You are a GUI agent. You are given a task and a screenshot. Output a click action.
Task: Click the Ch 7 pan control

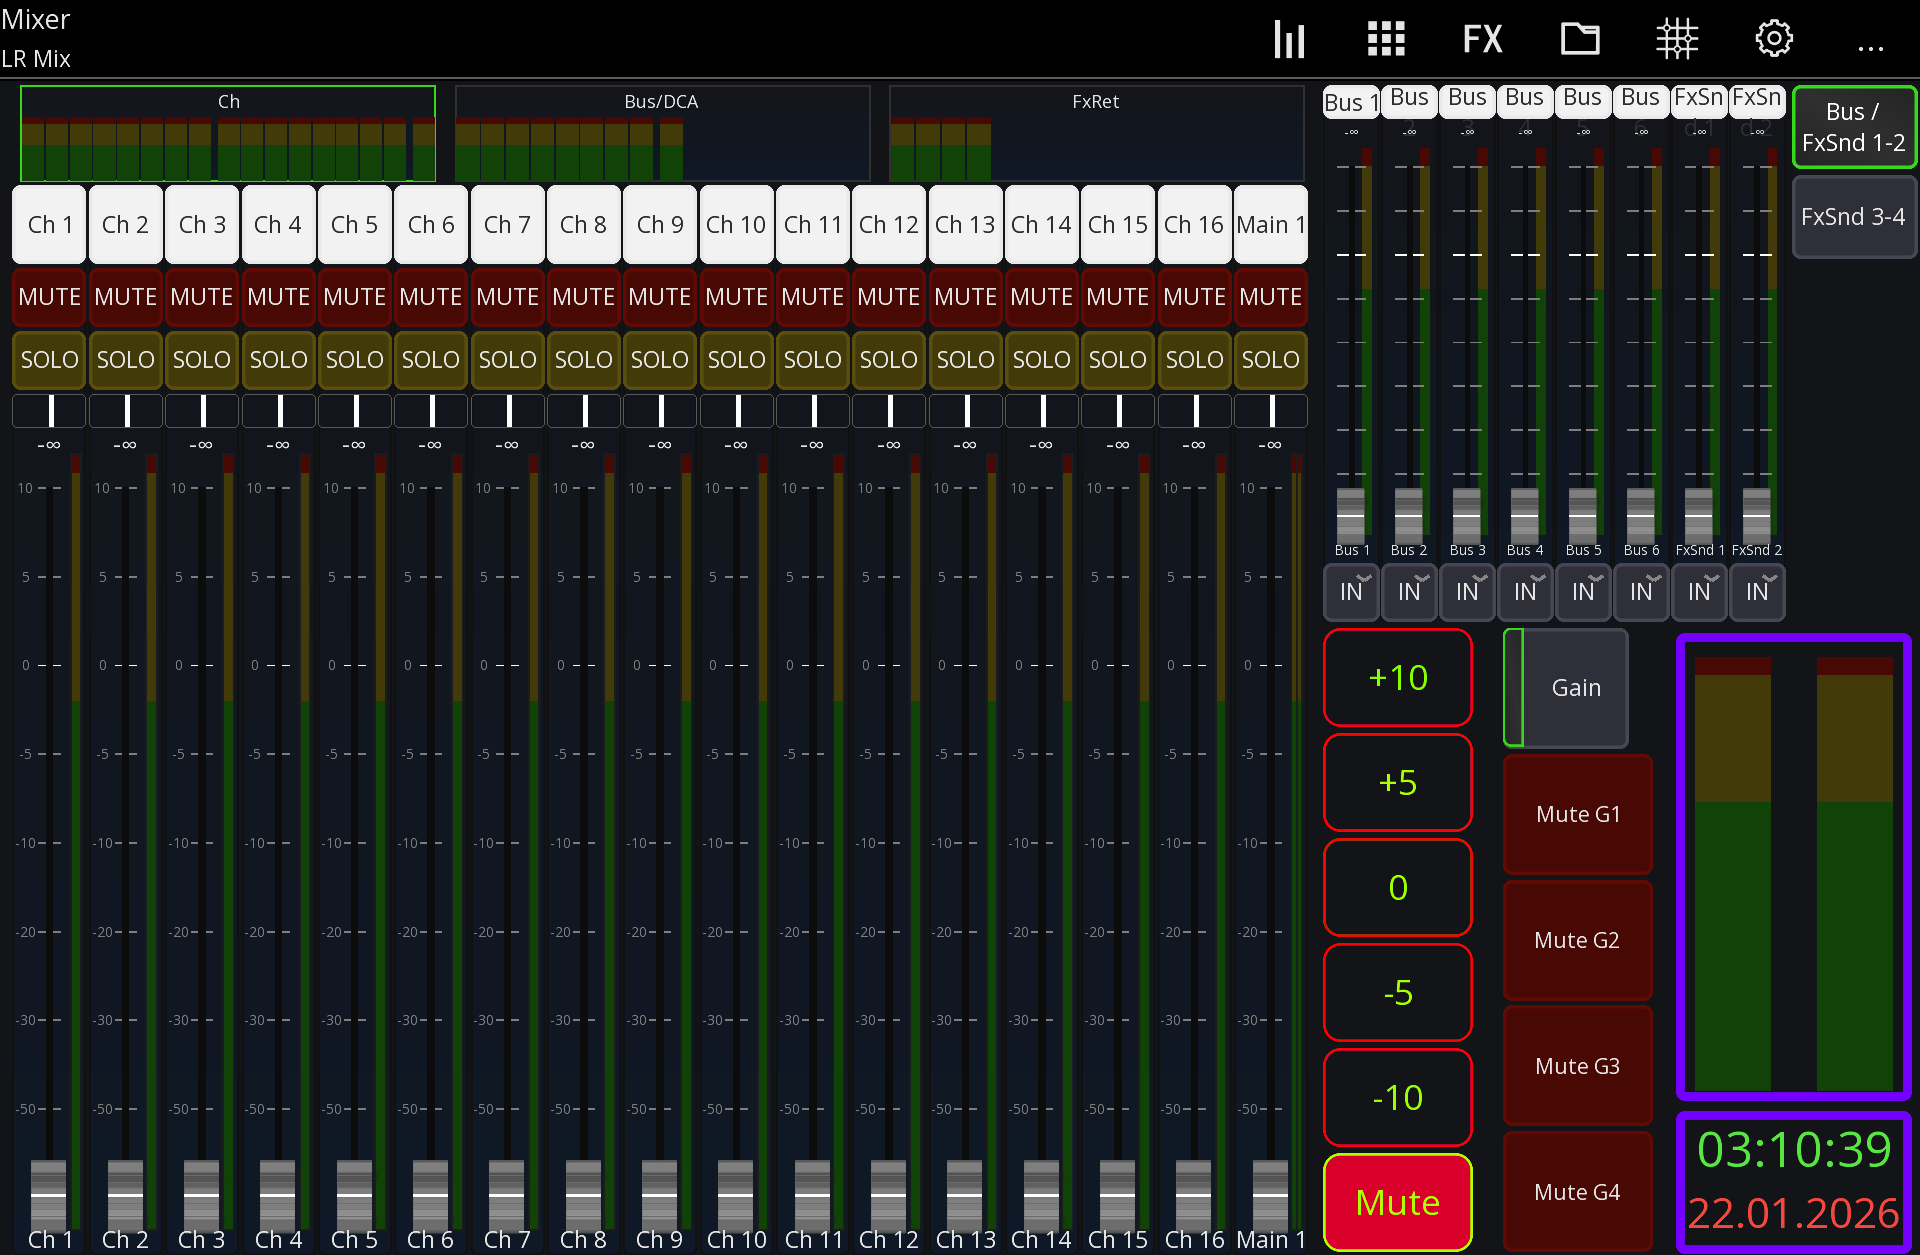(x=508, y=411)
